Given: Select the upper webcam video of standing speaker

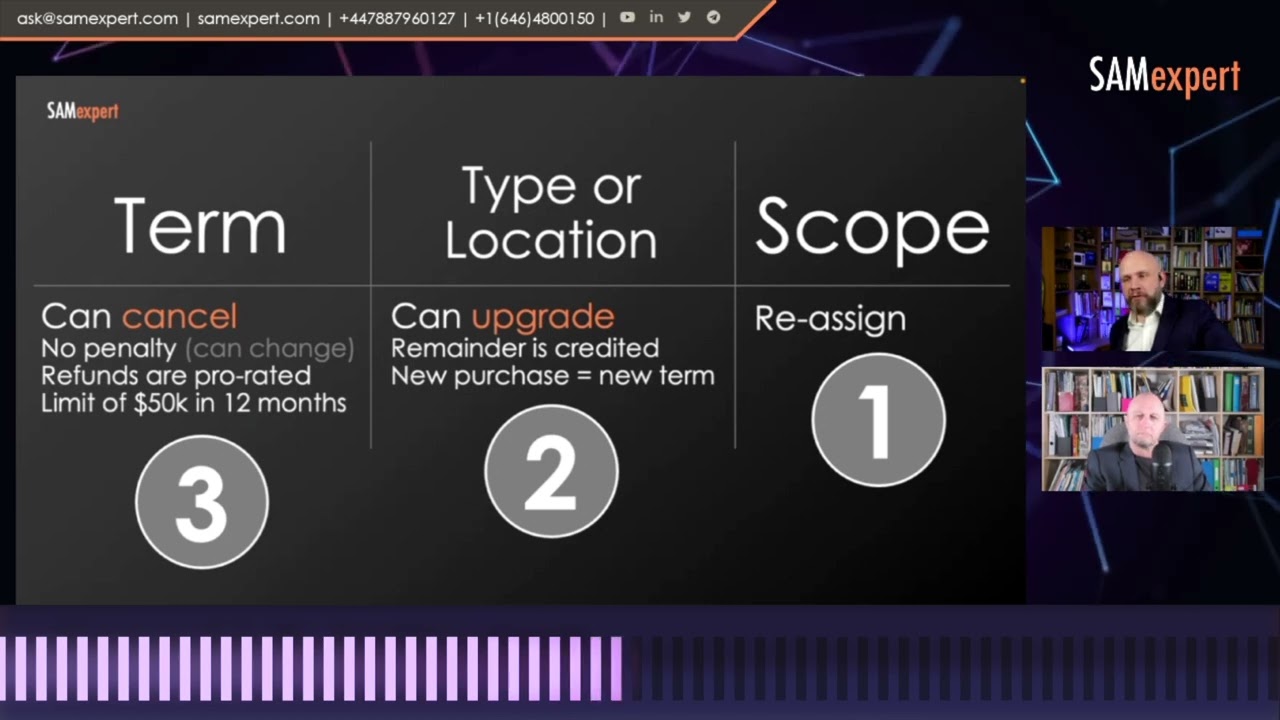Looking at the screenshot, I should tap(1153, 289).
